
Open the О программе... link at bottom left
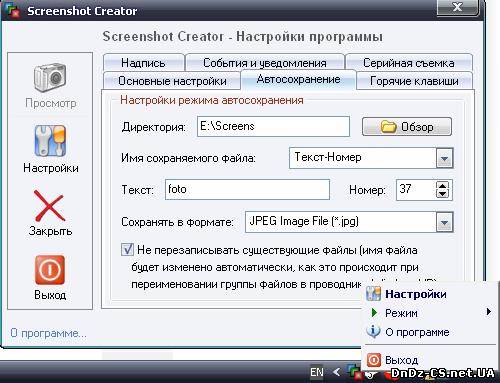(x=49, y=333)
